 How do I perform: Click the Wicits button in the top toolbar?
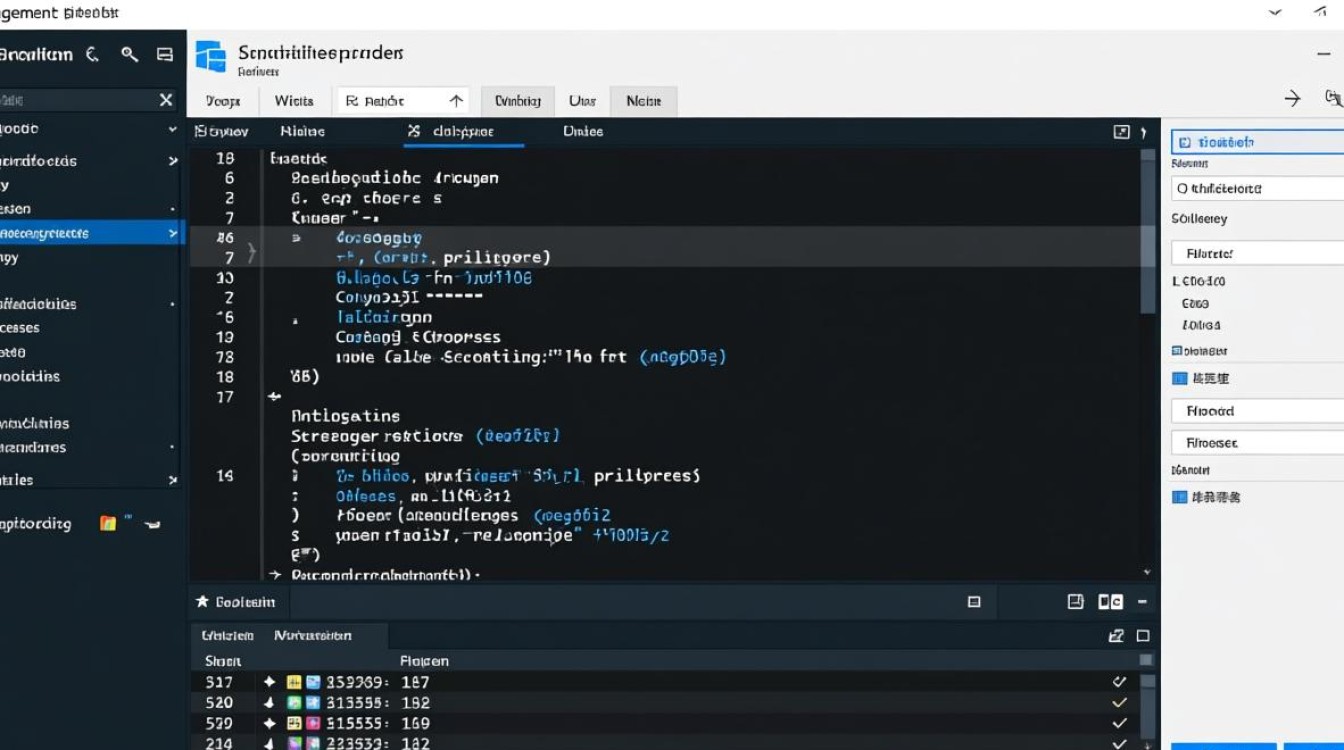click(x=294, y=100)
